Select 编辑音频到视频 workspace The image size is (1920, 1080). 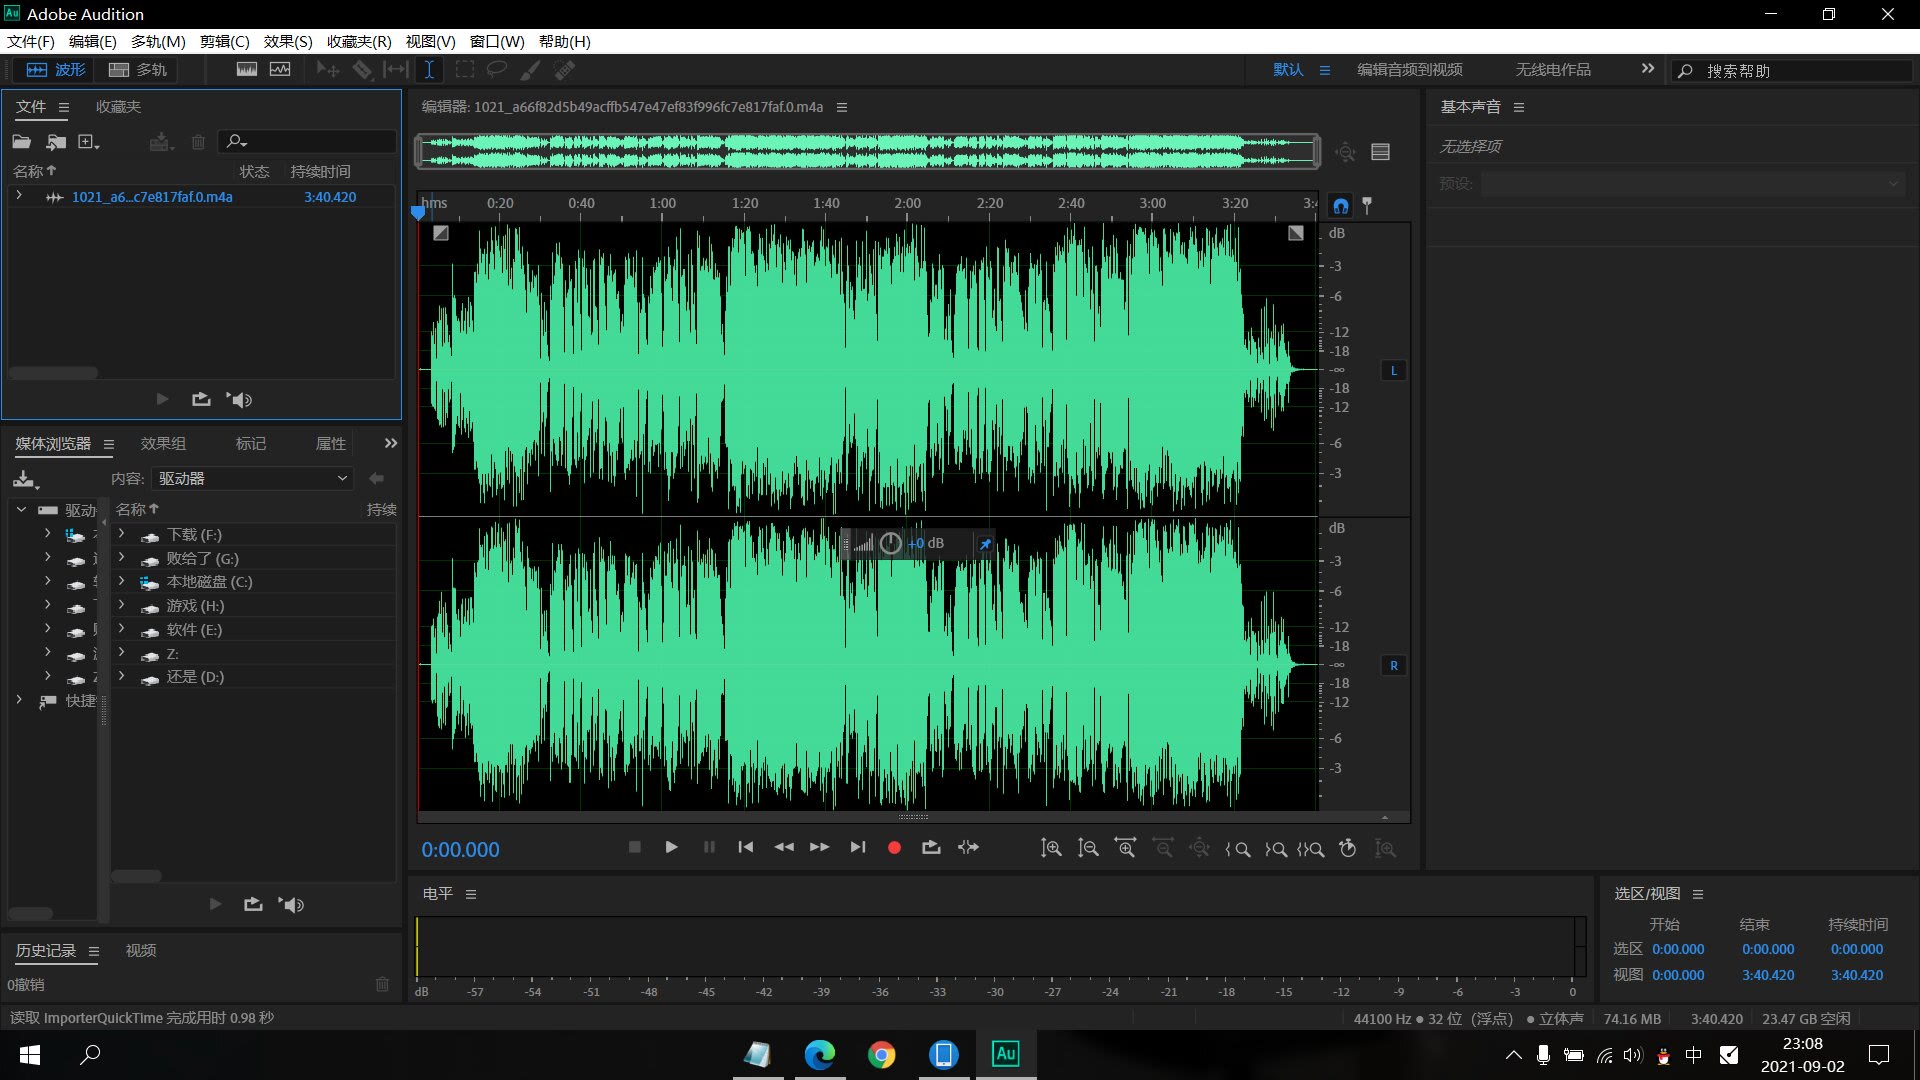(1409, 69)
